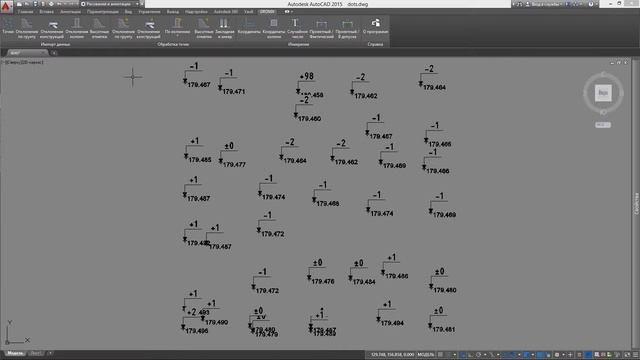This screenshot has height=360, width=640.
Task: Click the Случайное число tool
Action: pyautogui.click(x=297, y=28)
